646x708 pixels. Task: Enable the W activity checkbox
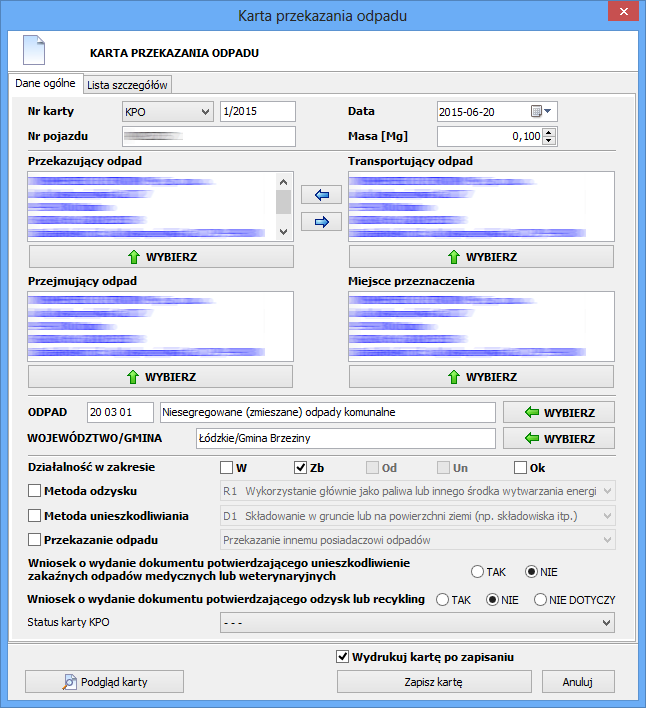click(227, 467)
